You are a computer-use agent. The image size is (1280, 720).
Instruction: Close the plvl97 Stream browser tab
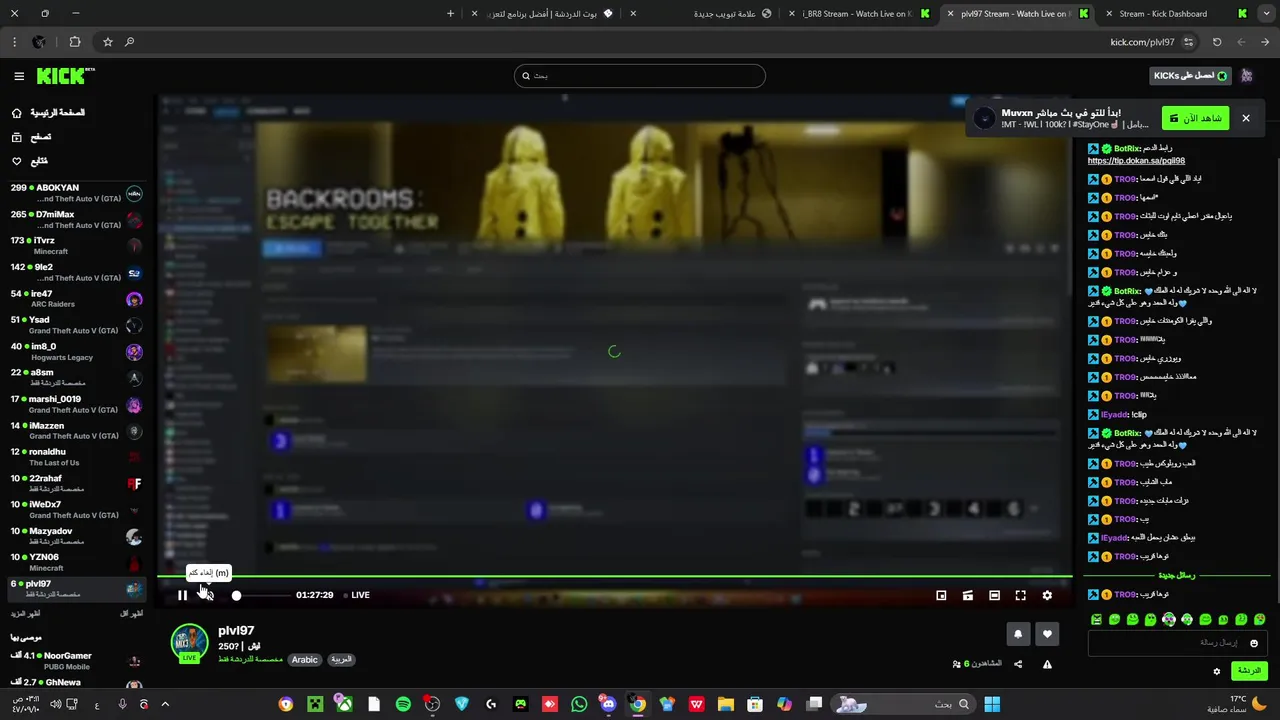(950, 14)
